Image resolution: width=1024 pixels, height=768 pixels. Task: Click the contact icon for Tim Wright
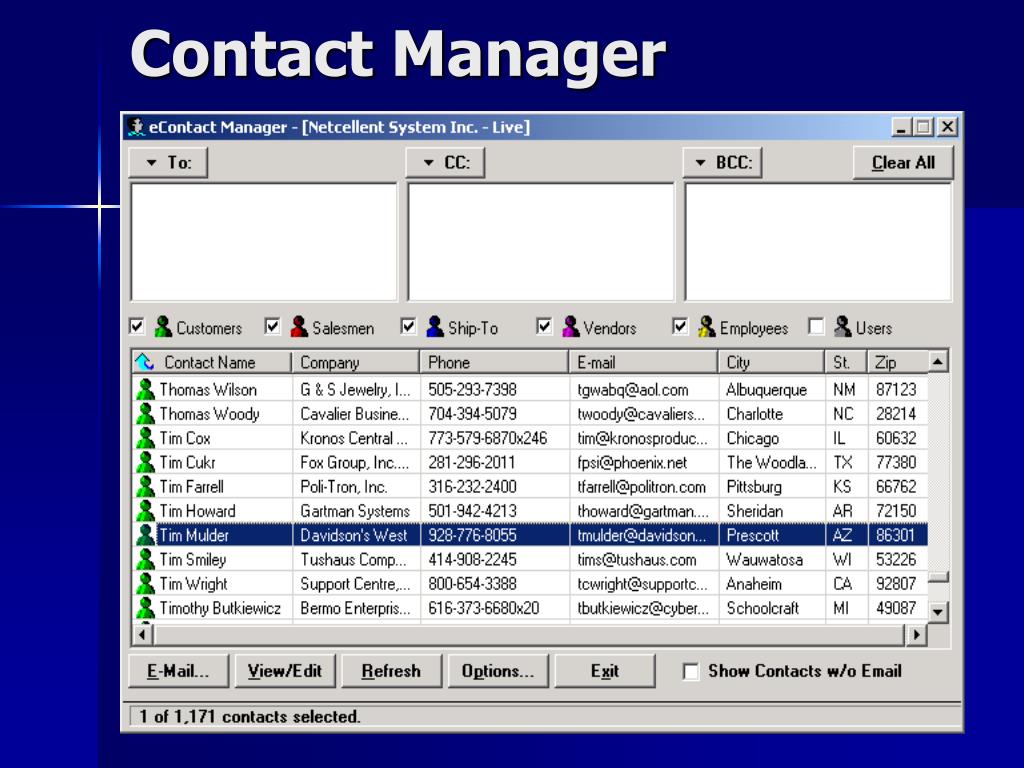point(145,584)
